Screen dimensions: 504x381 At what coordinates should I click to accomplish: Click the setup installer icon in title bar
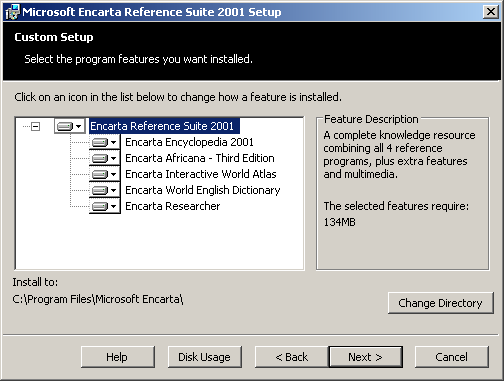pyautogui.click(x=13, y=12)
